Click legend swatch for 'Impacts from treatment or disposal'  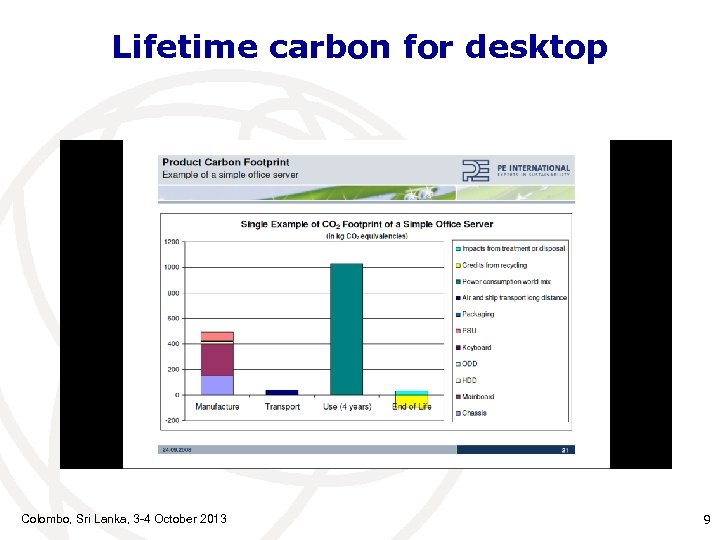pos(458,249)
